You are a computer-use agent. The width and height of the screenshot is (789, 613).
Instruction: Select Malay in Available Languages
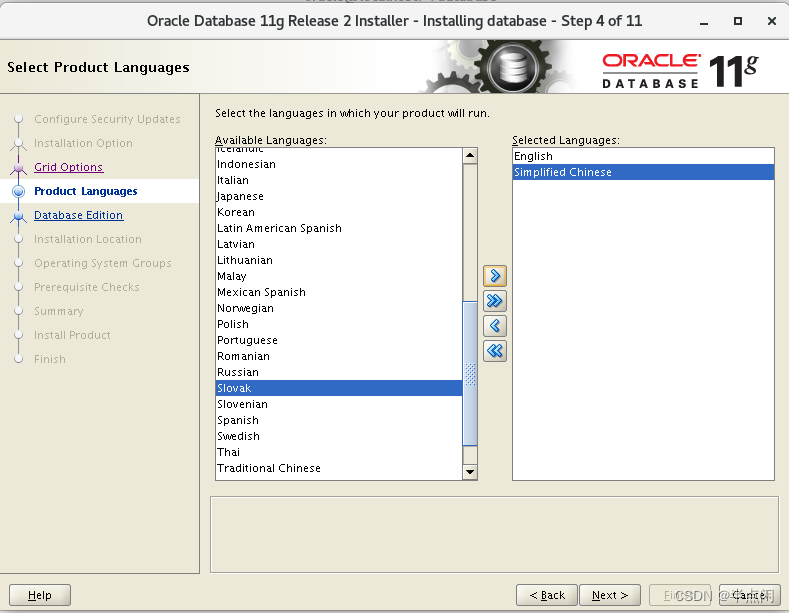coord(339,276)
